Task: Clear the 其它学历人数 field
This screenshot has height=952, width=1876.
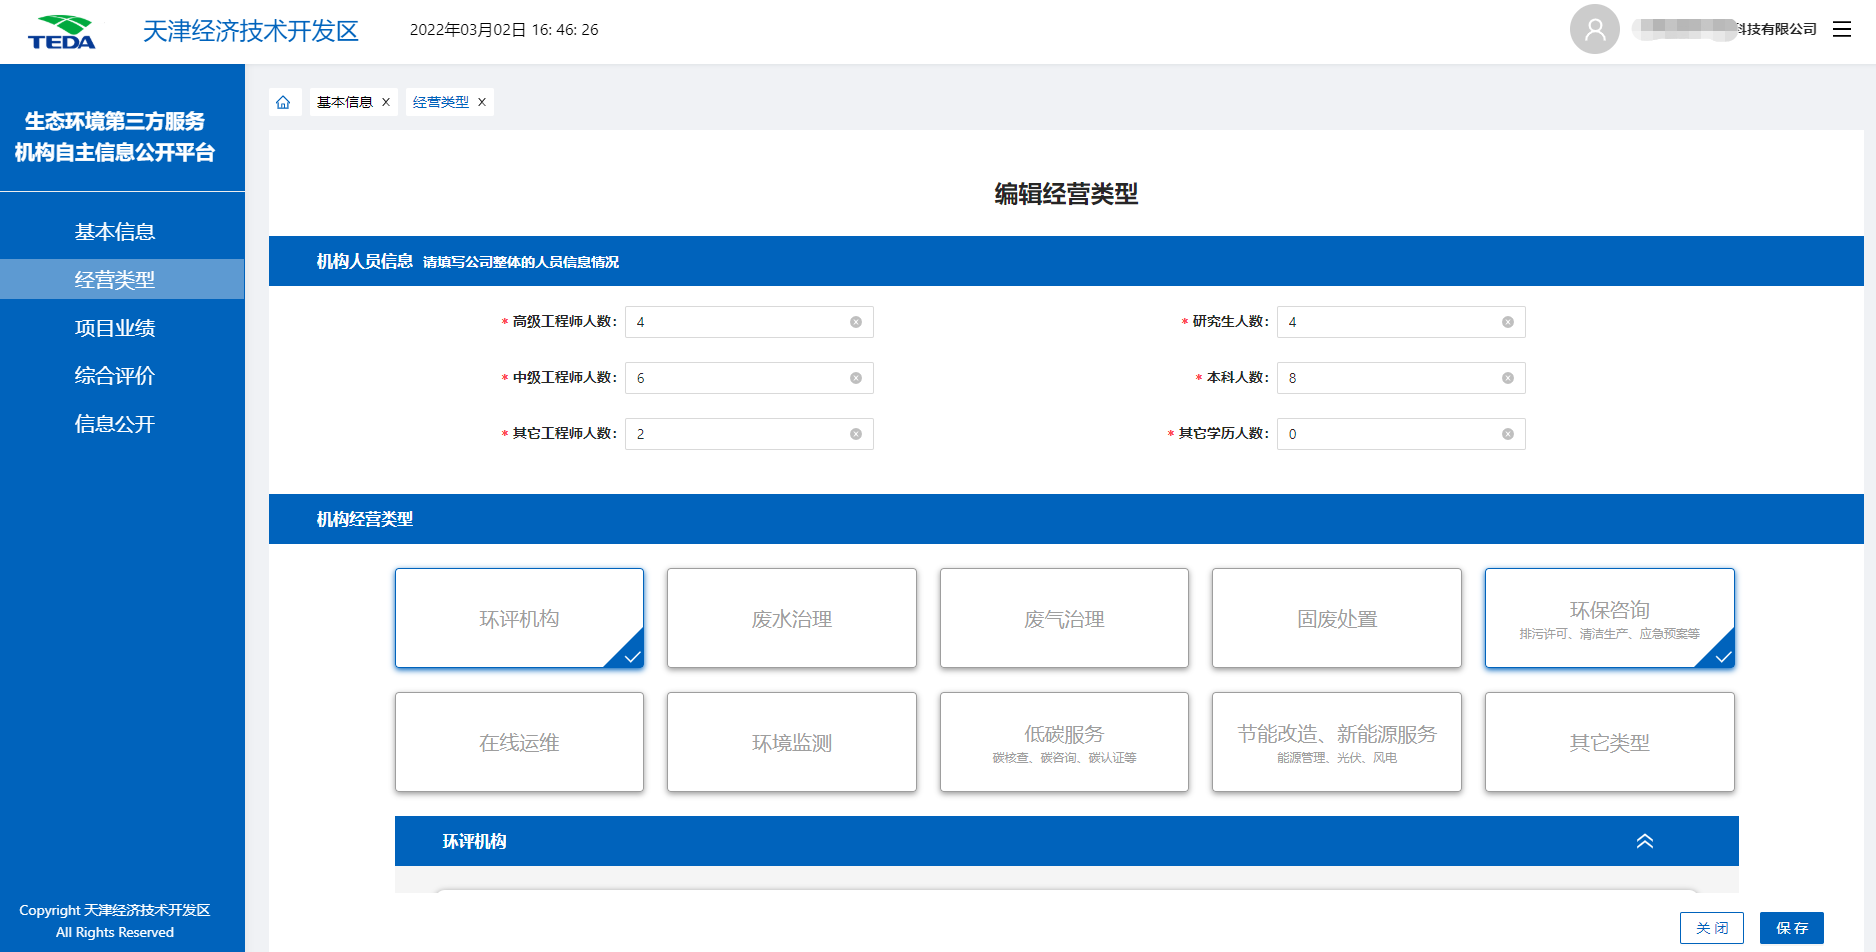Action: [1508, 434]
